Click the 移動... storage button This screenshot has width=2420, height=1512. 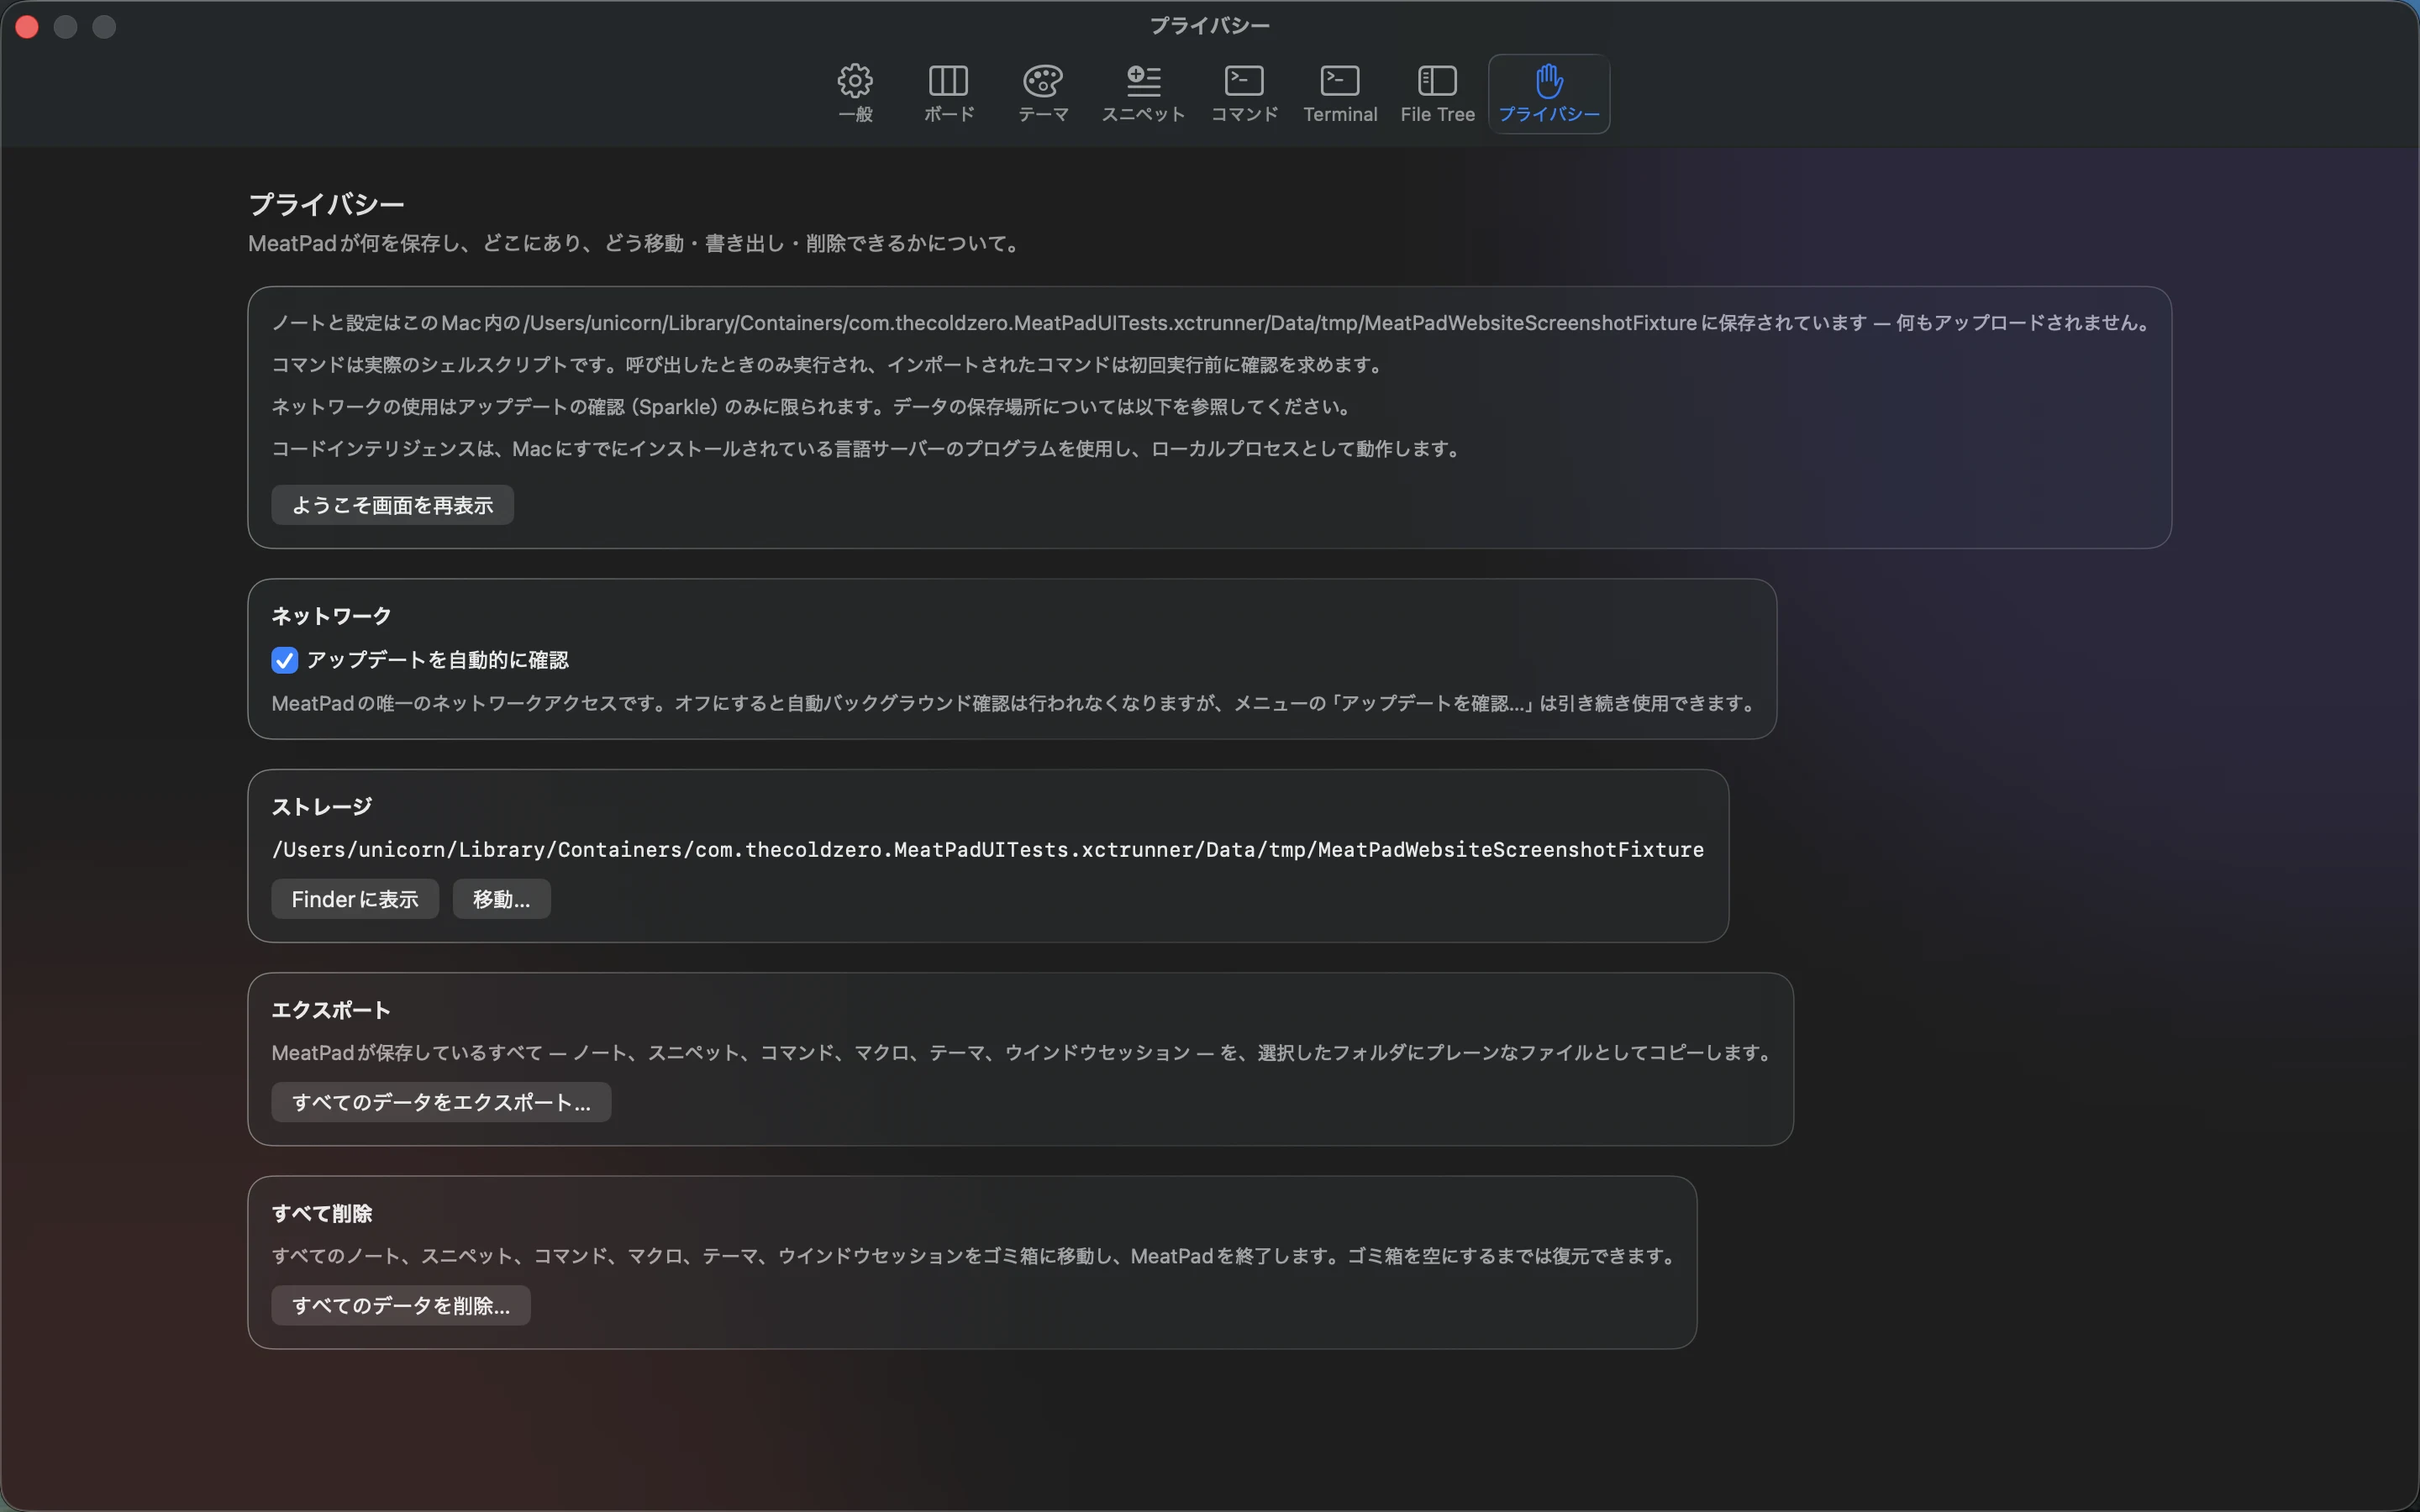pyautogui.click(x=501, y=899)
